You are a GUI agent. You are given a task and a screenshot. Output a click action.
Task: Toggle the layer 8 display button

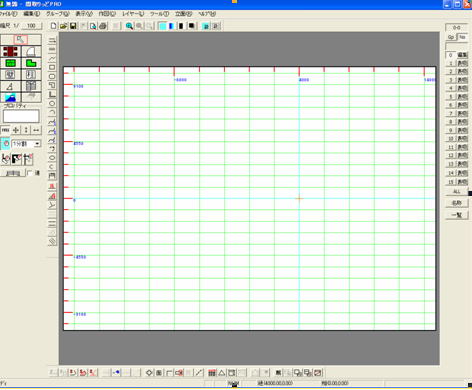[462, 122]
